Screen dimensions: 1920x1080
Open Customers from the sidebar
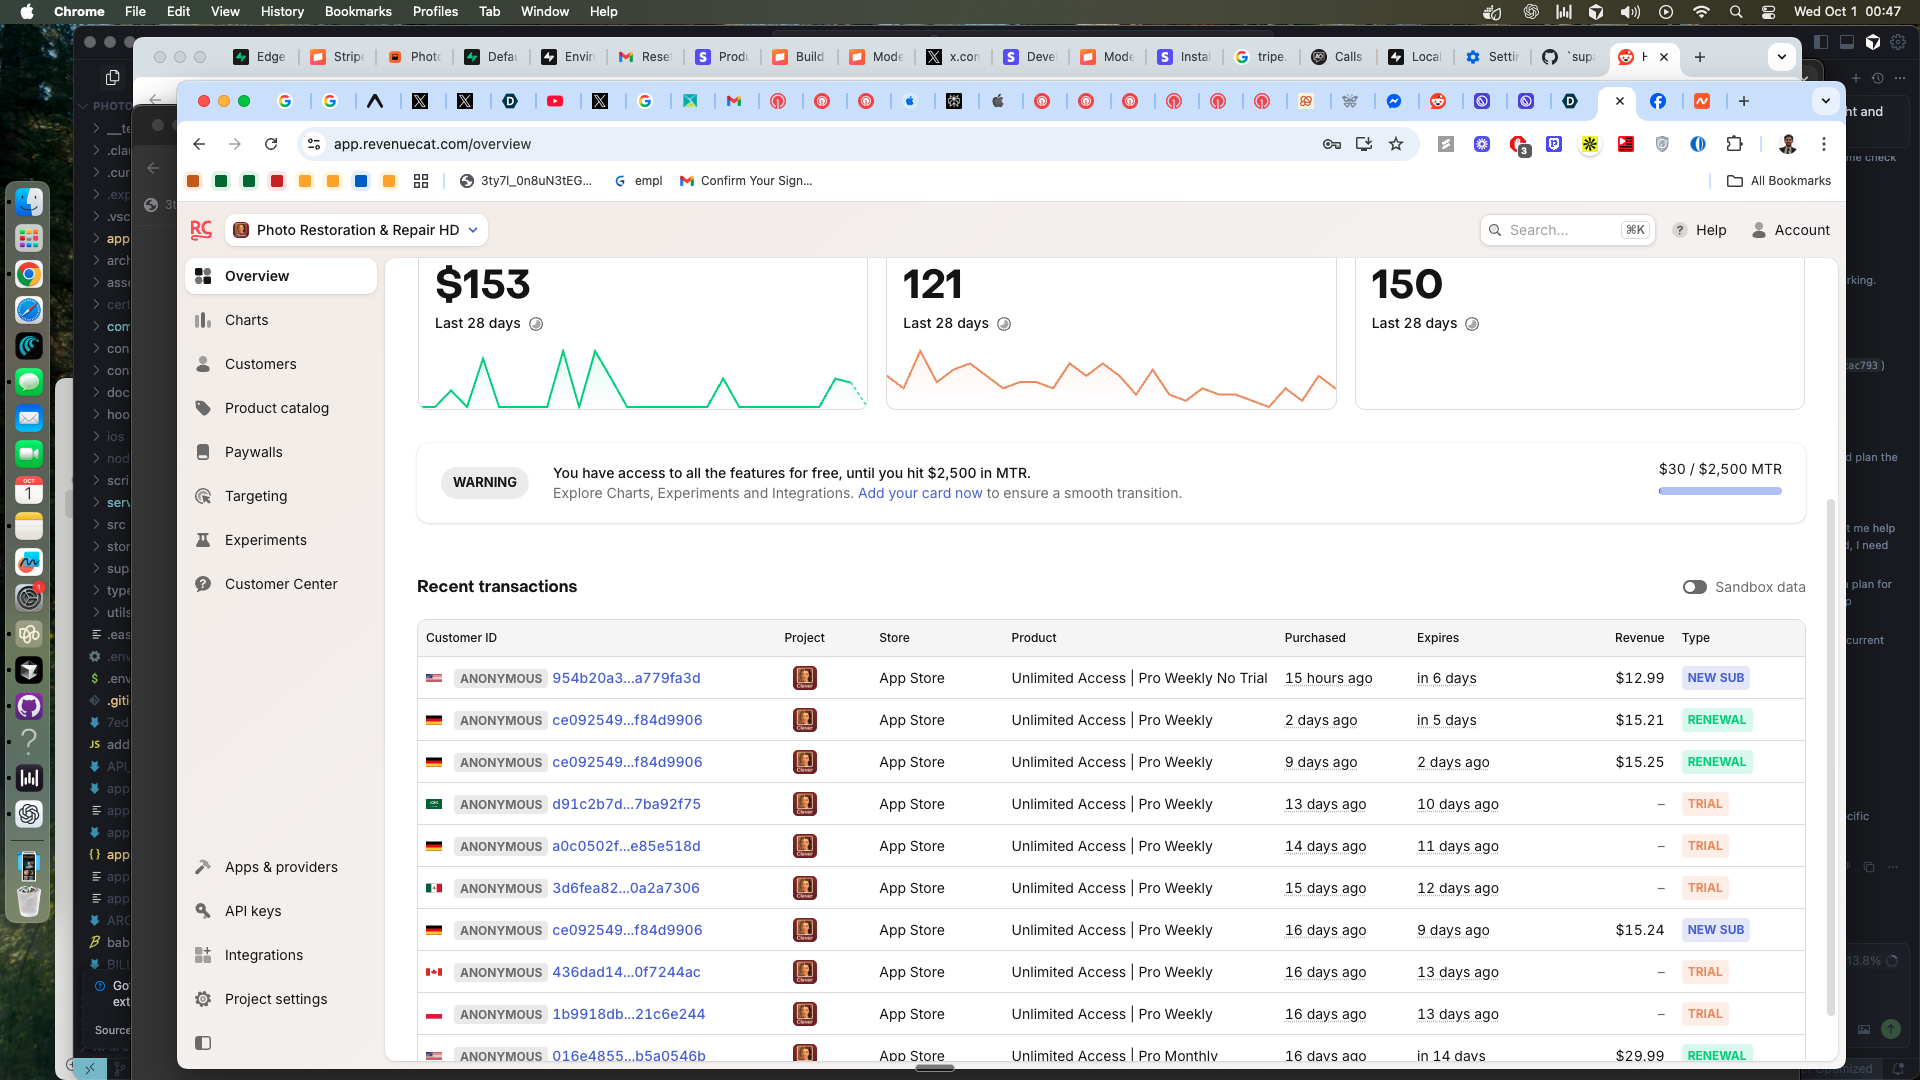pos(260,364)
